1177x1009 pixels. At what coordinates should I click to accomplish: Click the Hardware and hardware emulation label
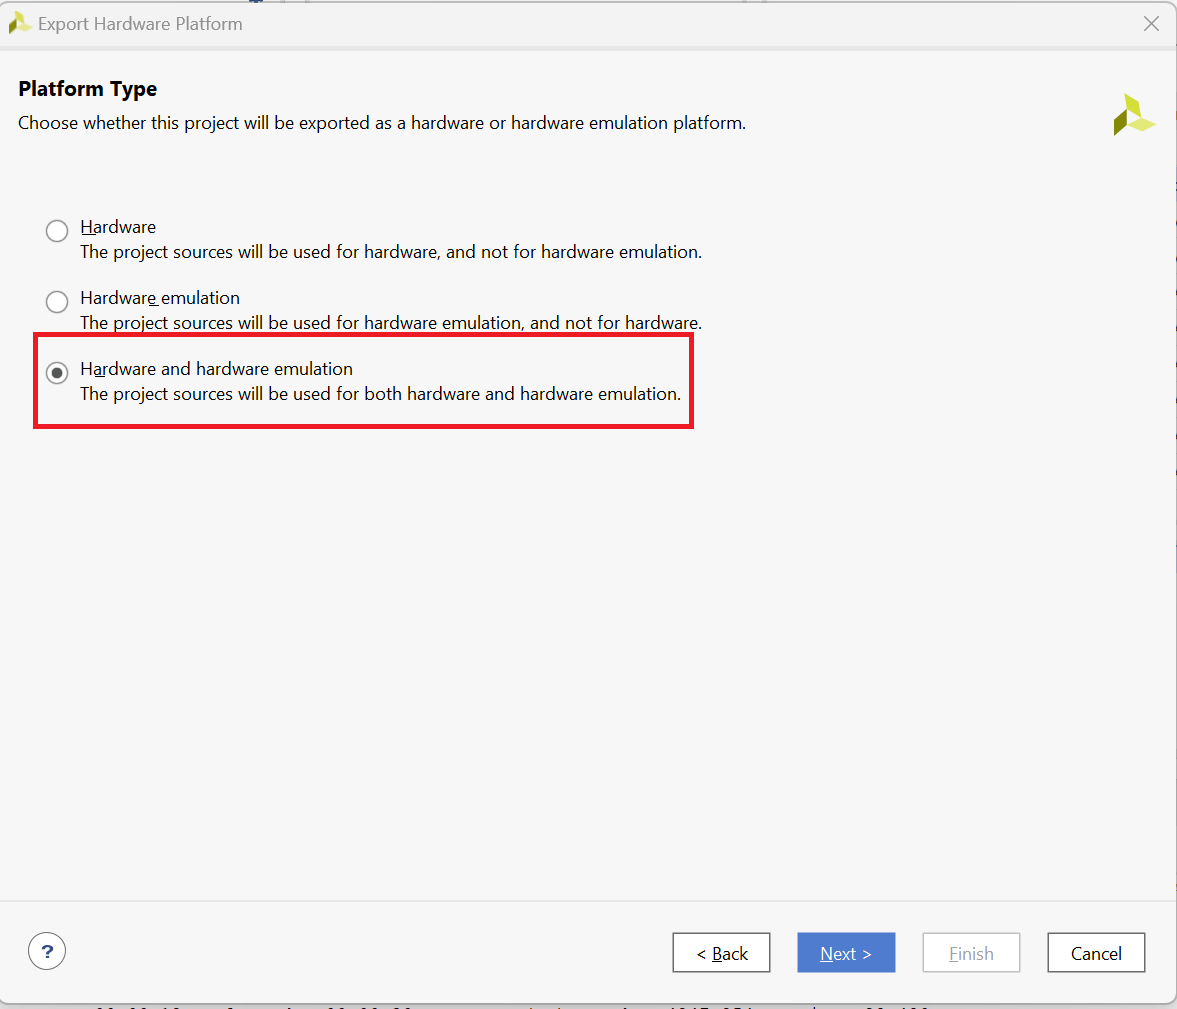pos(216,369)
